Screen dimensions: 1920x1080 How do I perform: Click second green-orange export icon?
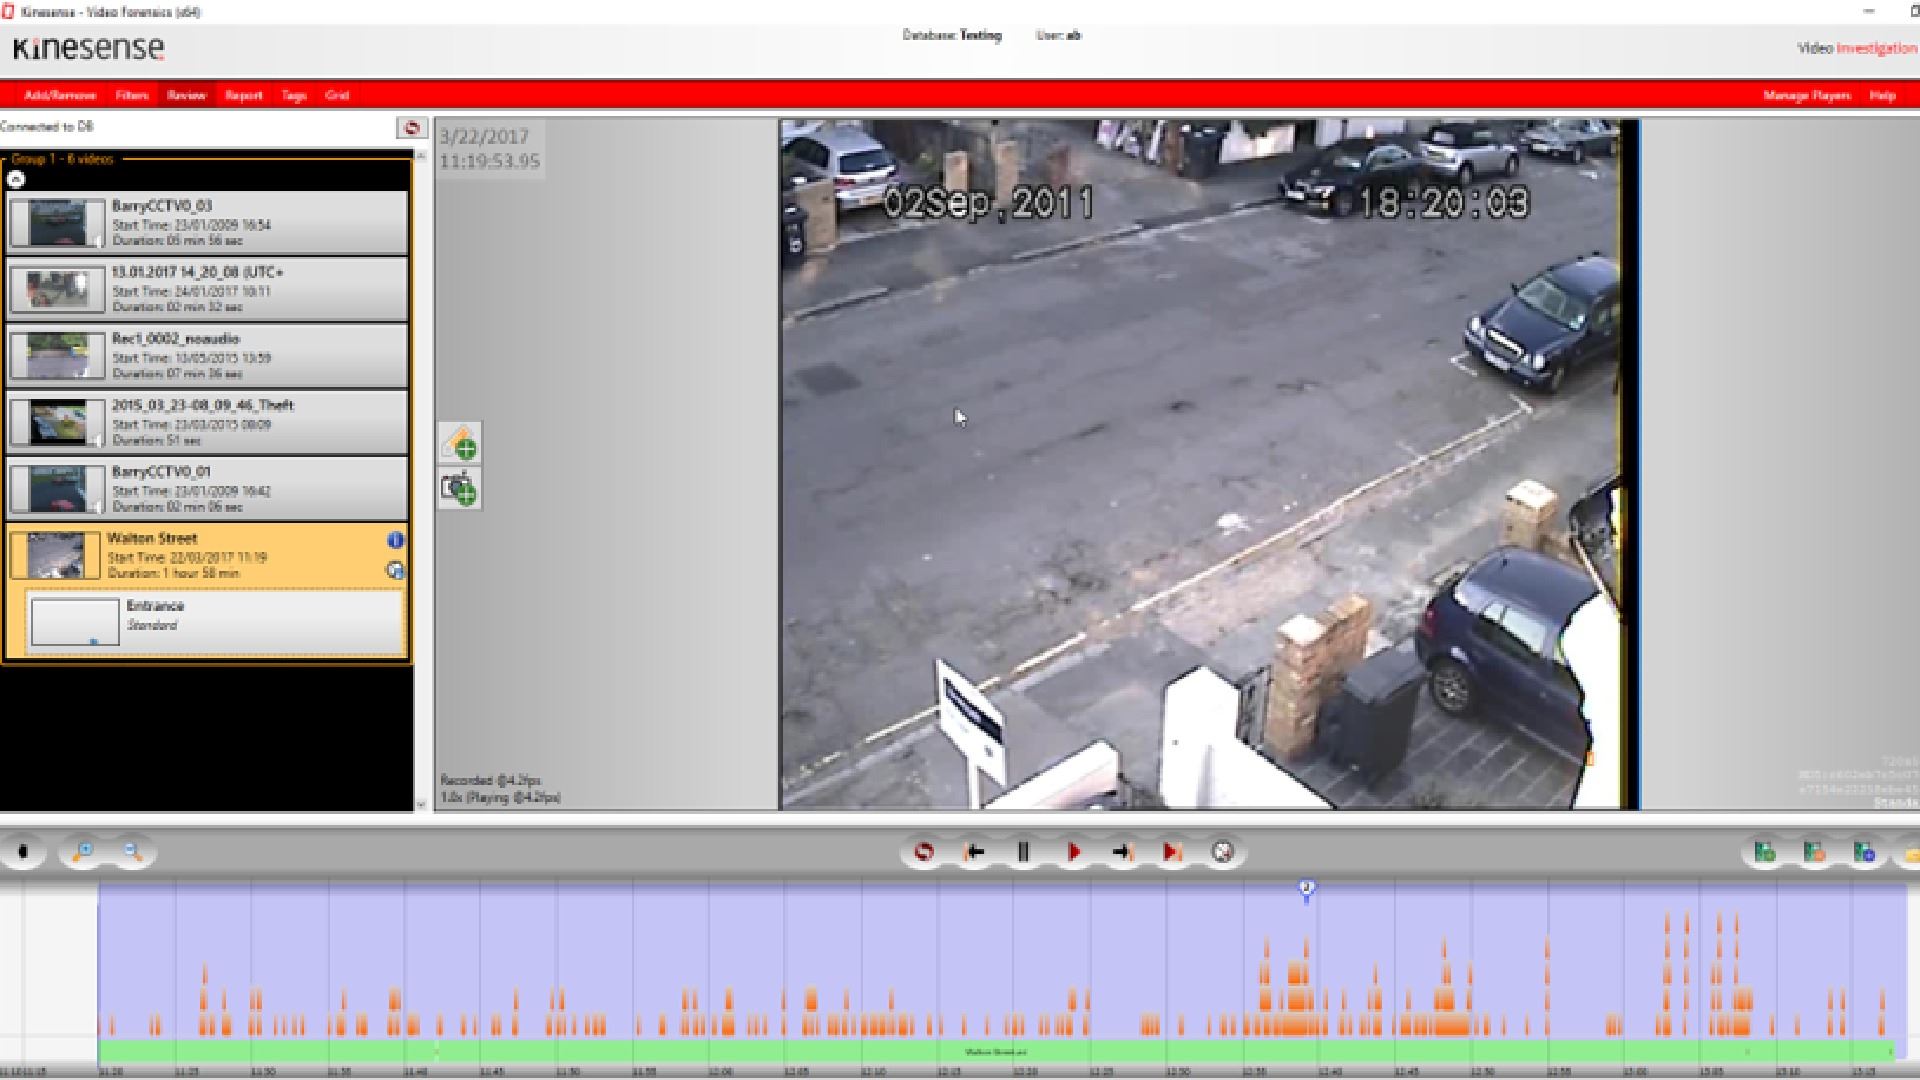(x=1814, y=852)
